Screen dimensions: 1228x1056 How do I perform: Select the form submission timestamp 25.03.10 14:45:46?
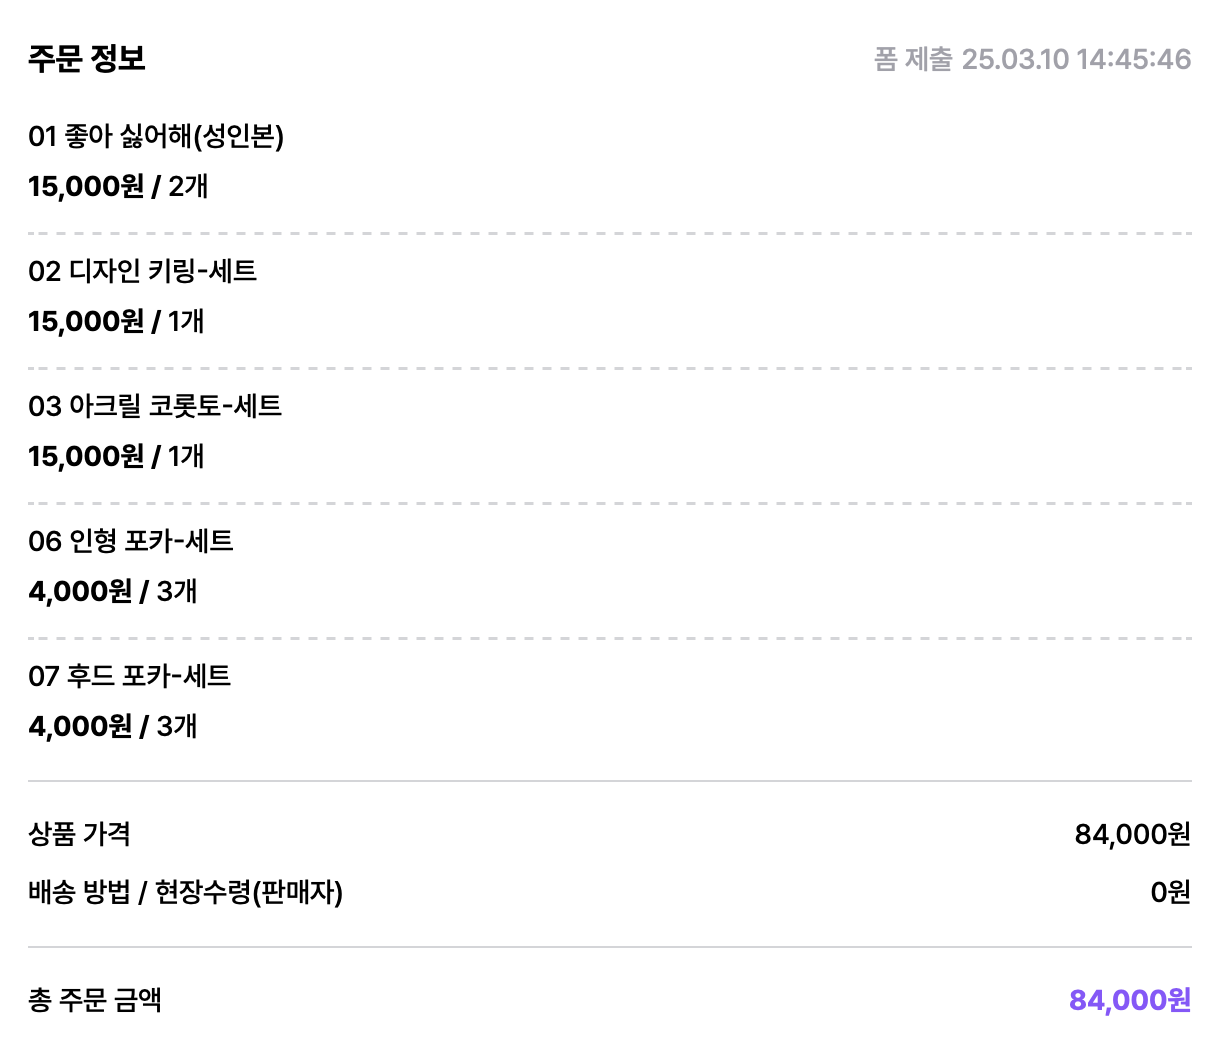click(1076, 59)
